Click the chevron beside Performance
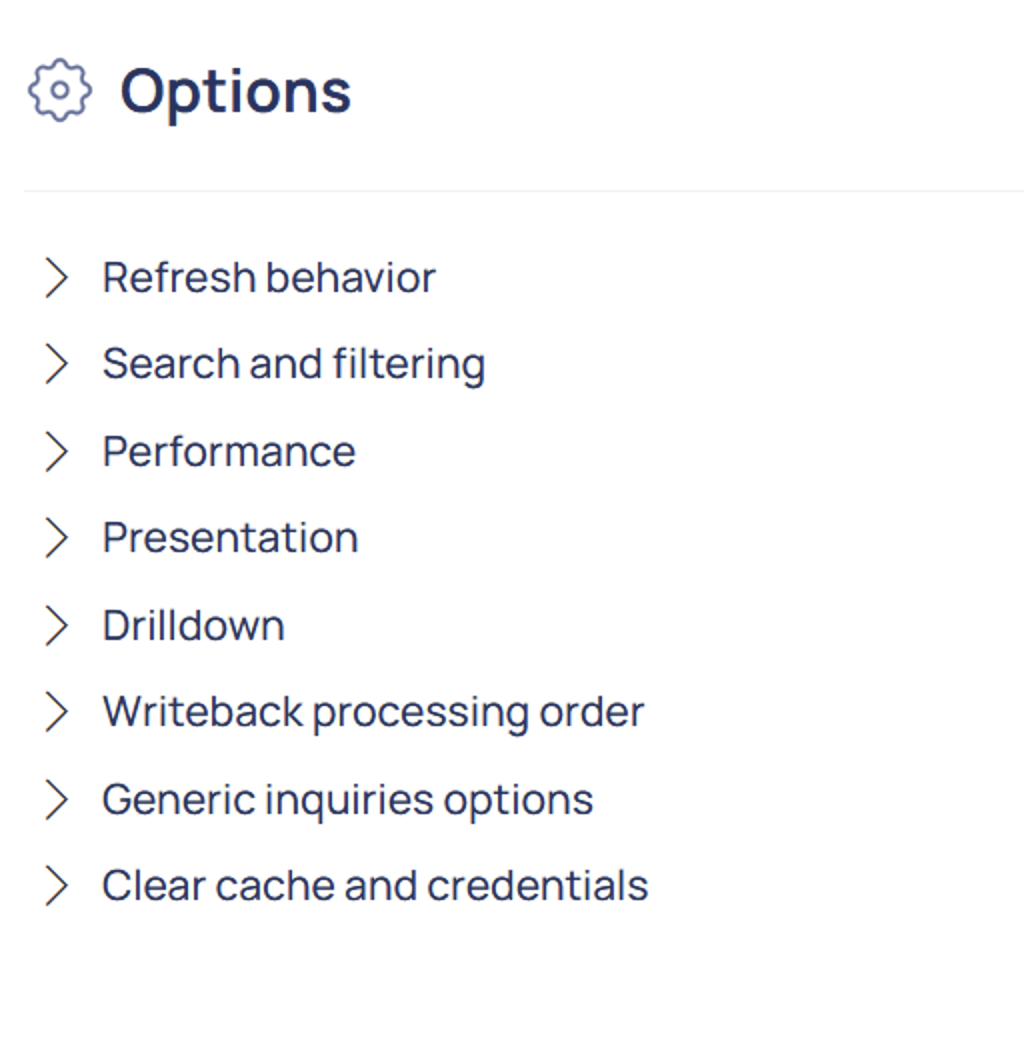This screenshot has width=1024, height=1048. [x=57, y=452]
